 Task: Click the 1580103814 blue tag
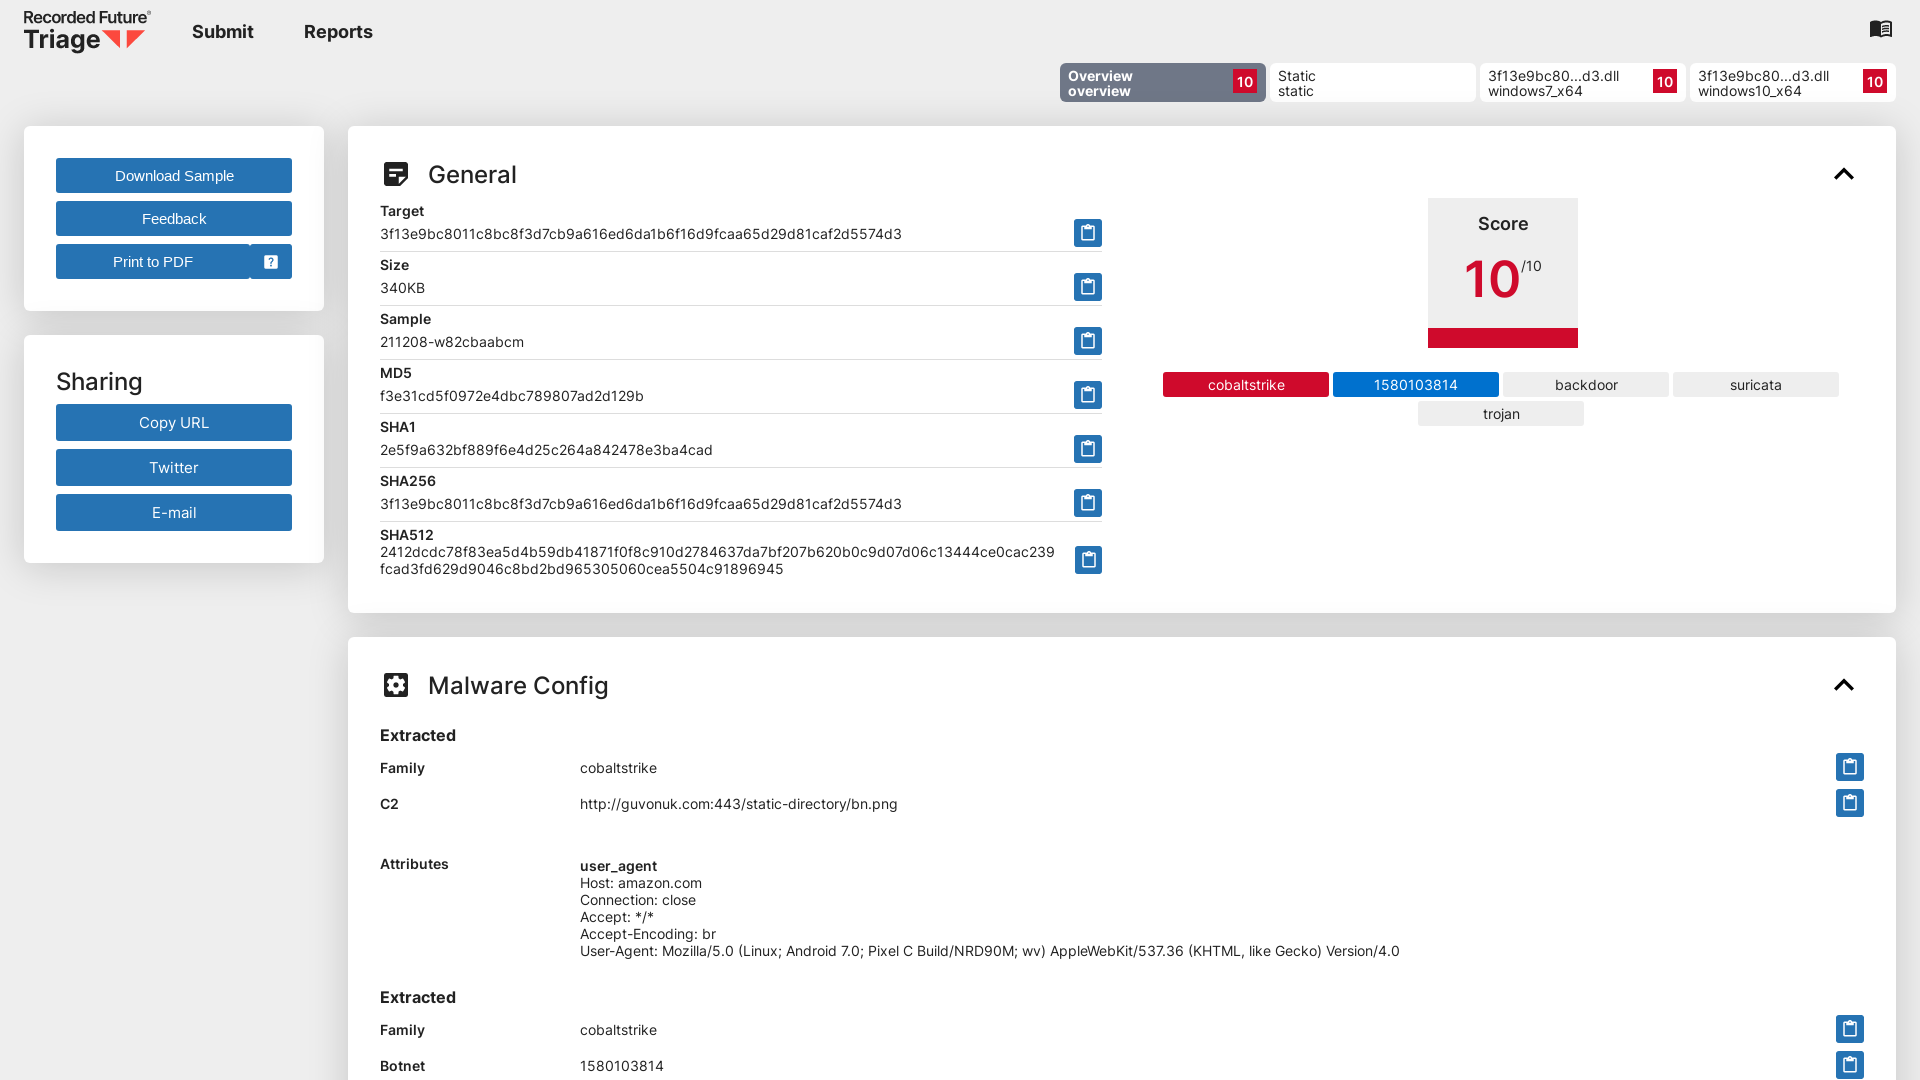point(1416,385)
